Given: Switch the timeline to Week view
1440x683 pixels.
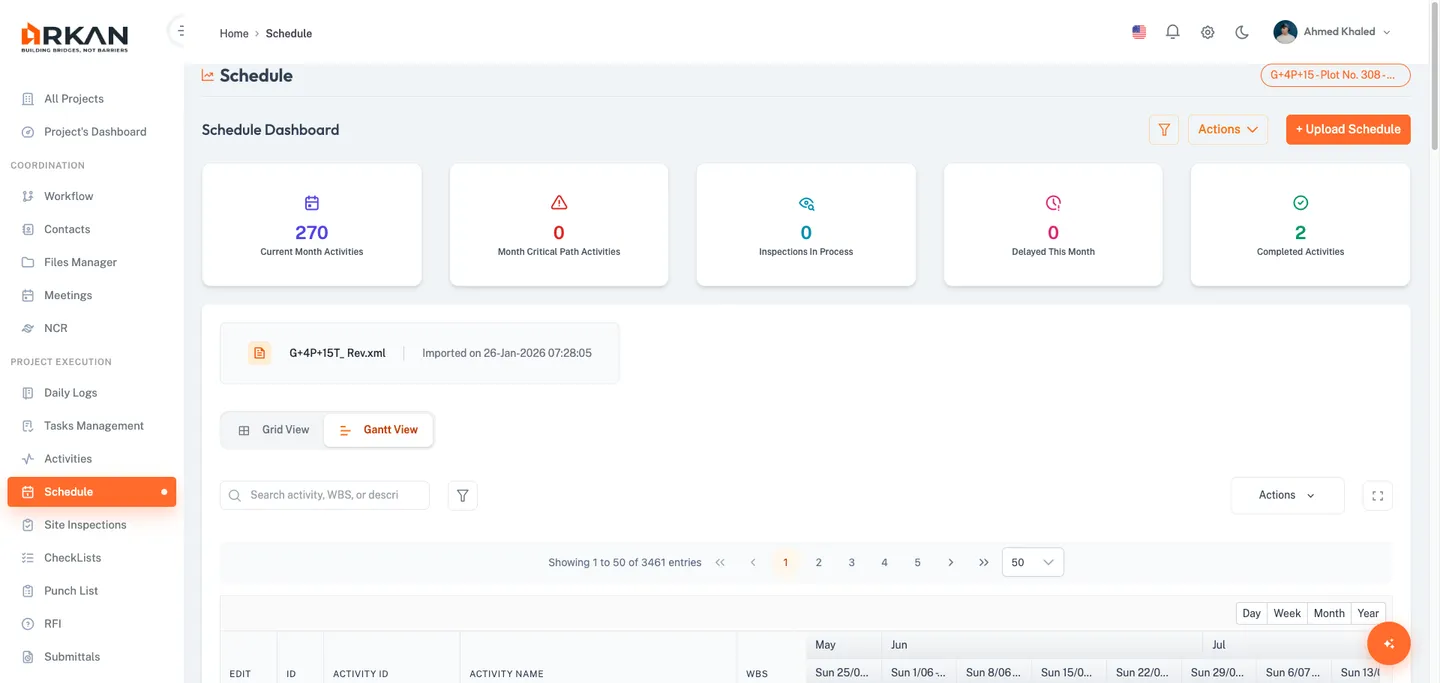Looking at the screenshot, I should point(1286,612).
